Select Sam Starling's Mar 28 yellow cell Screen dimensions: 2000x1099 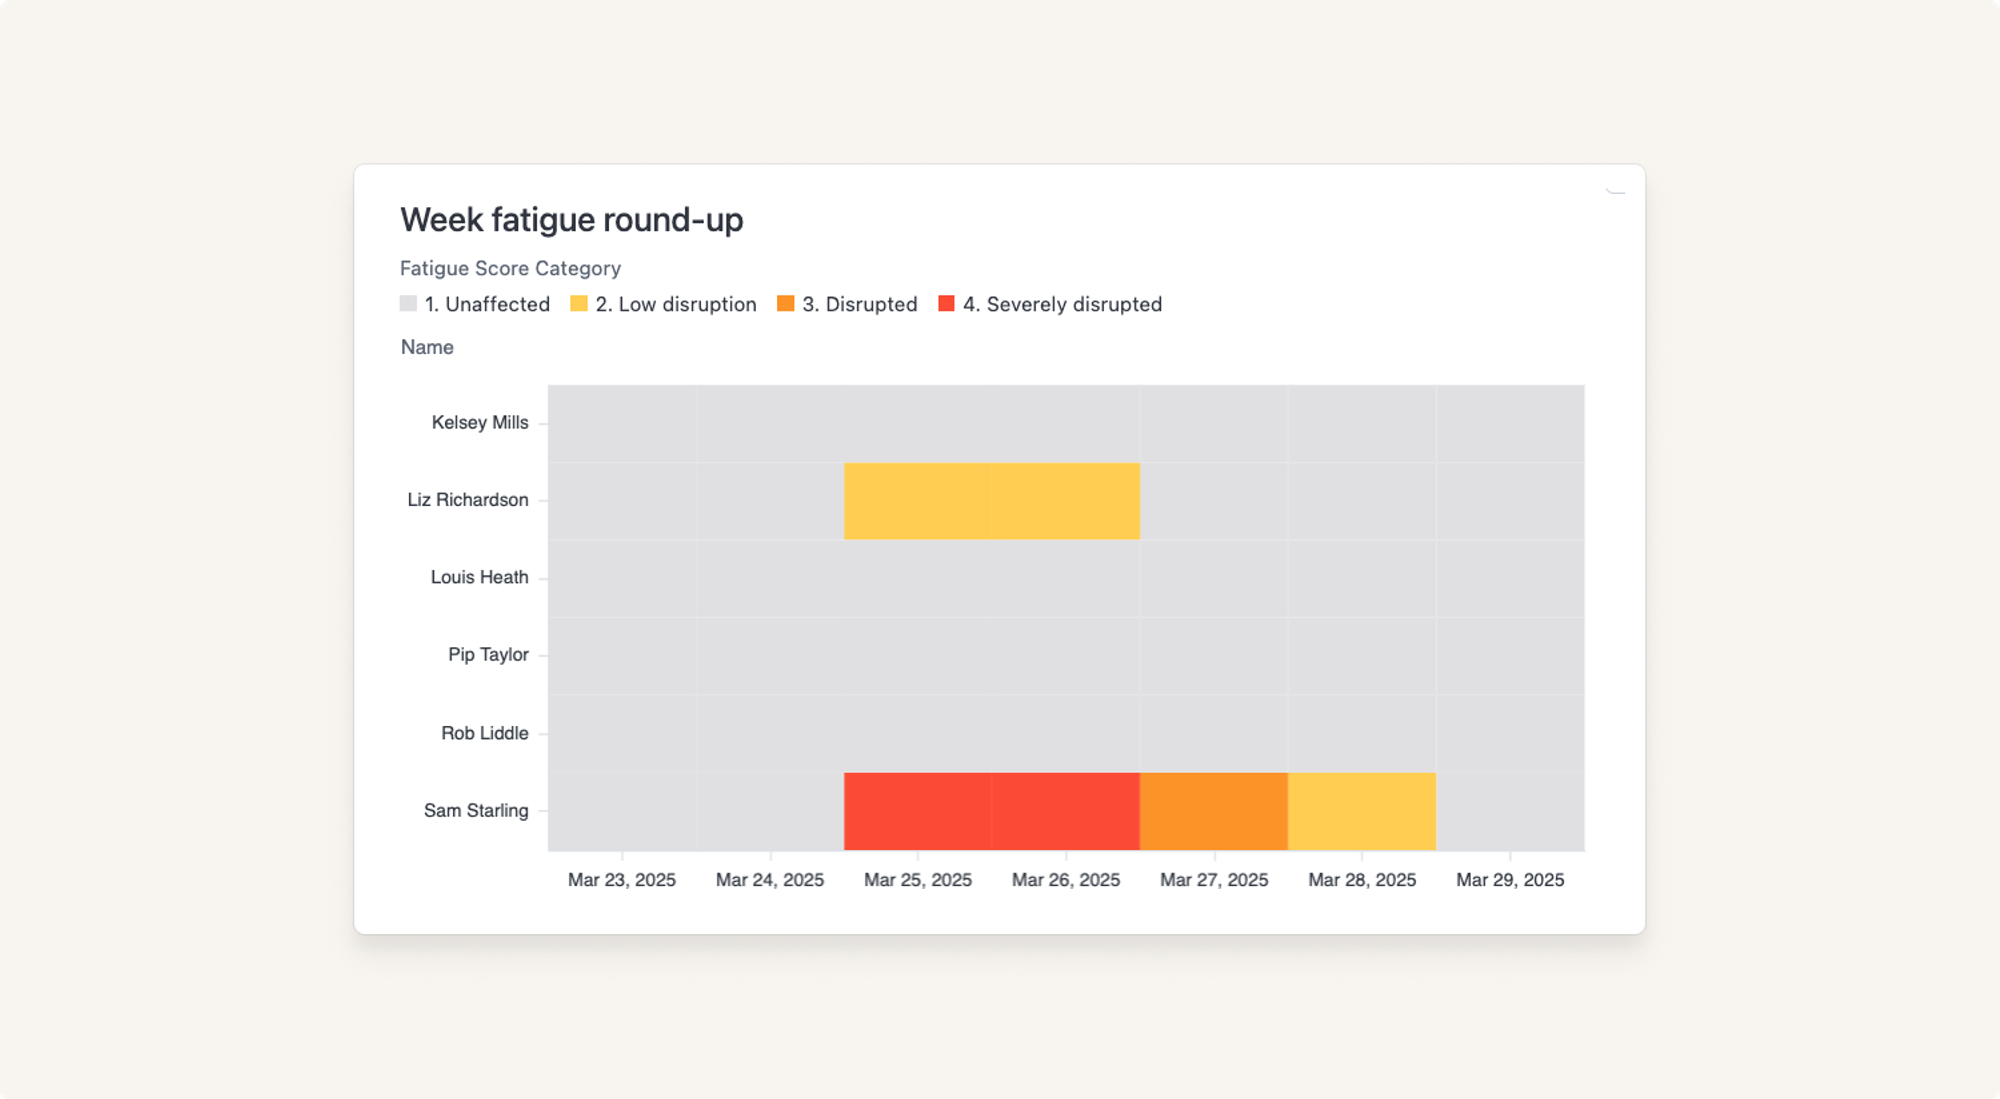click(x=1361, y=811)
